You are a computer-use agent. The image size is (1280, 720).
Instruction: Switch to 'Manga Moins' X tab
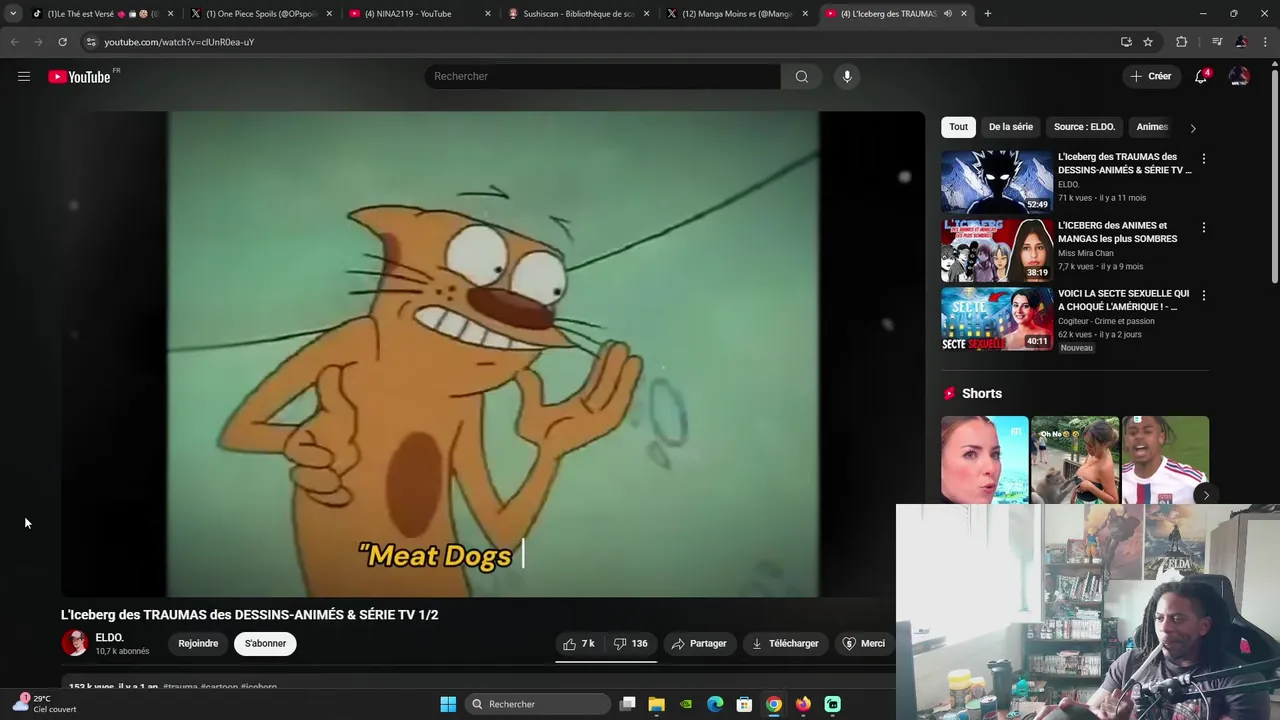coord(735,14)
